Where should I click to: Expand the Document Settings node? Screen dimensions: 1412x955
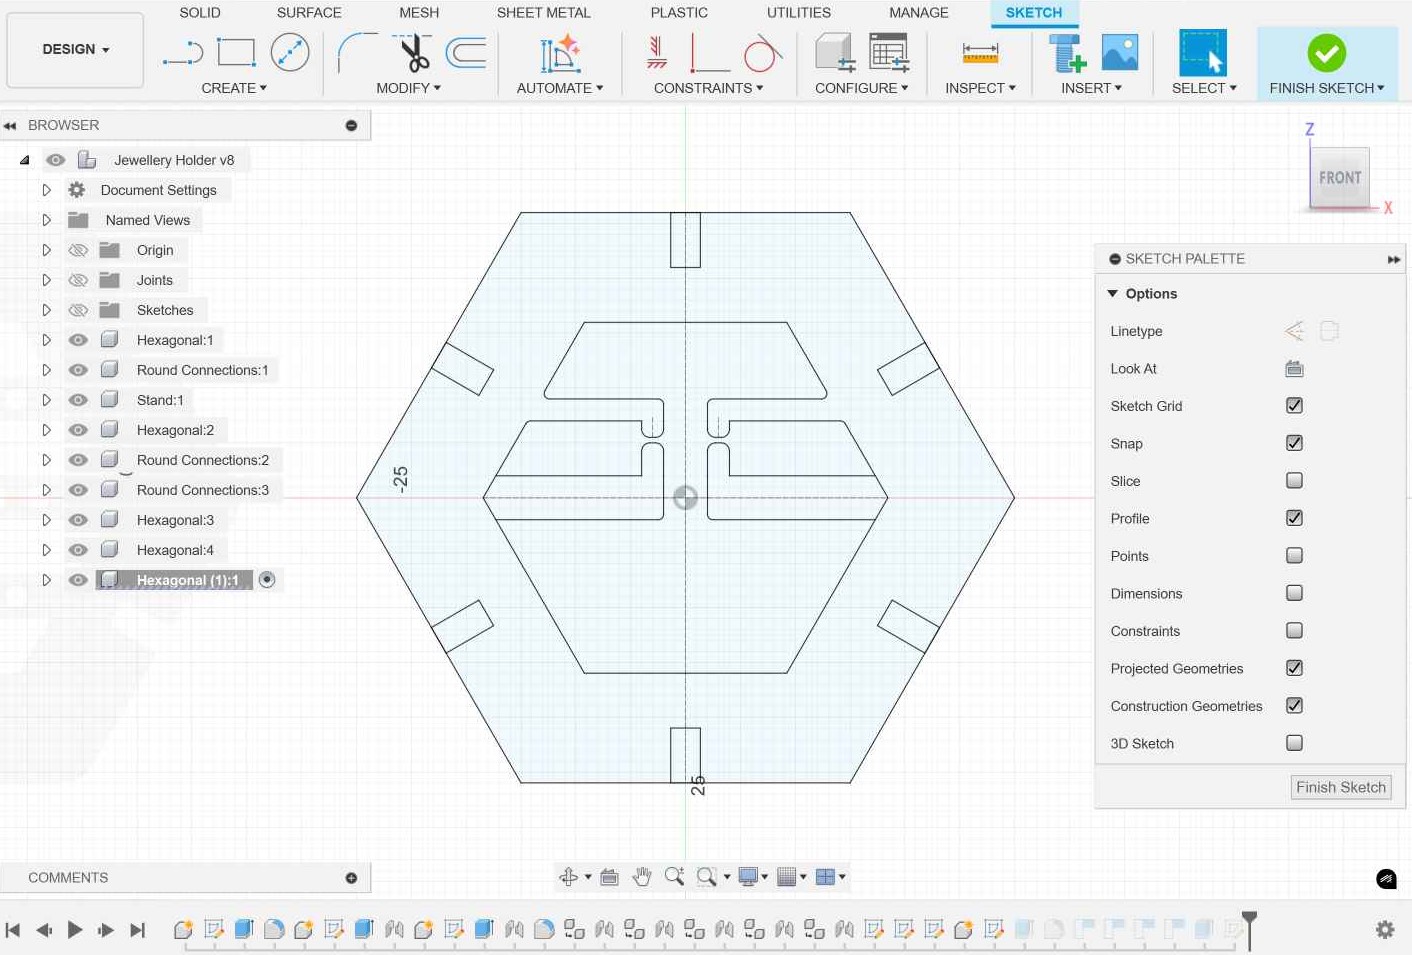point(46,190)
